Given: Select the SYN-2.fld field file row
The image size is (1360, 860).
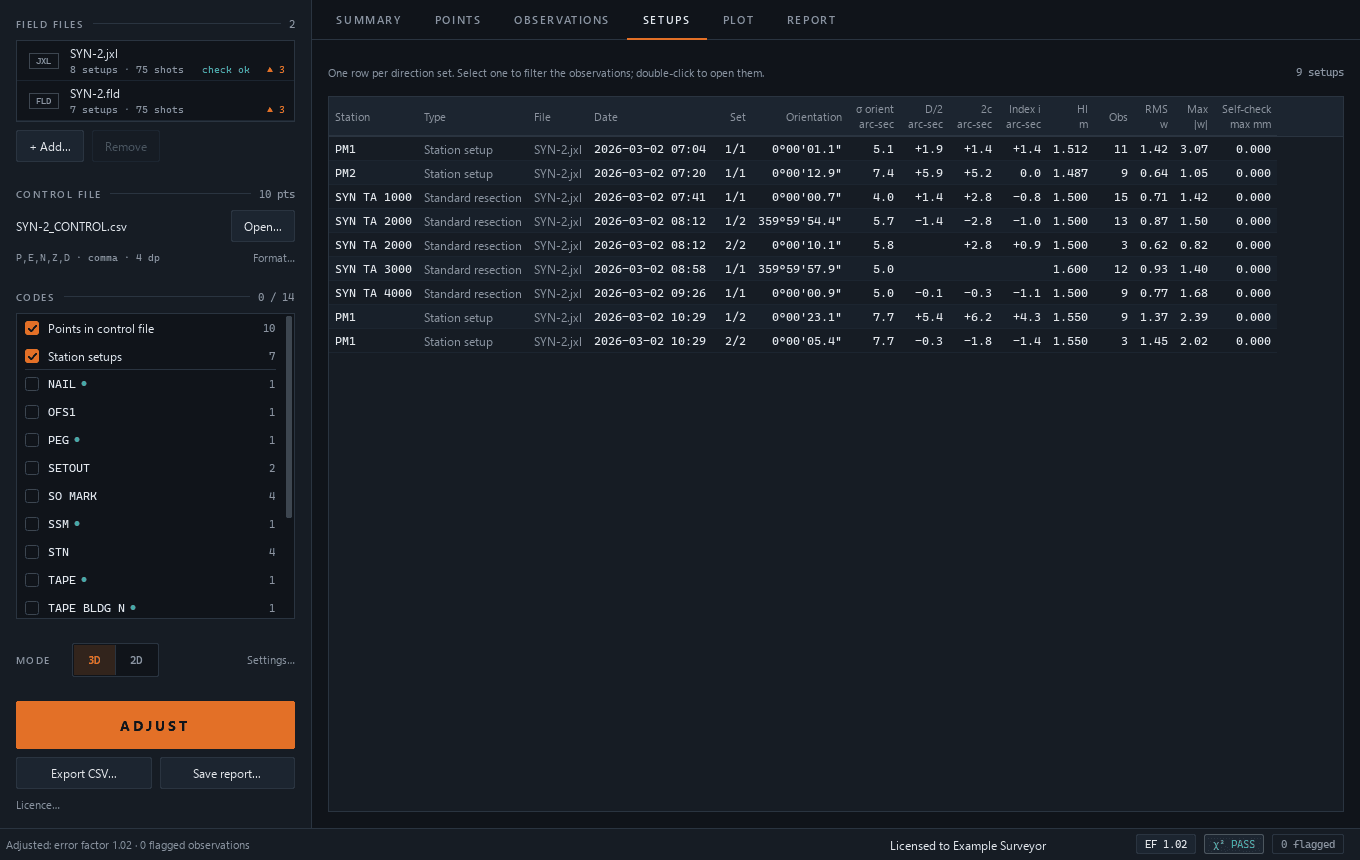Looking at the screenshot, I should [x=155, y=101].
